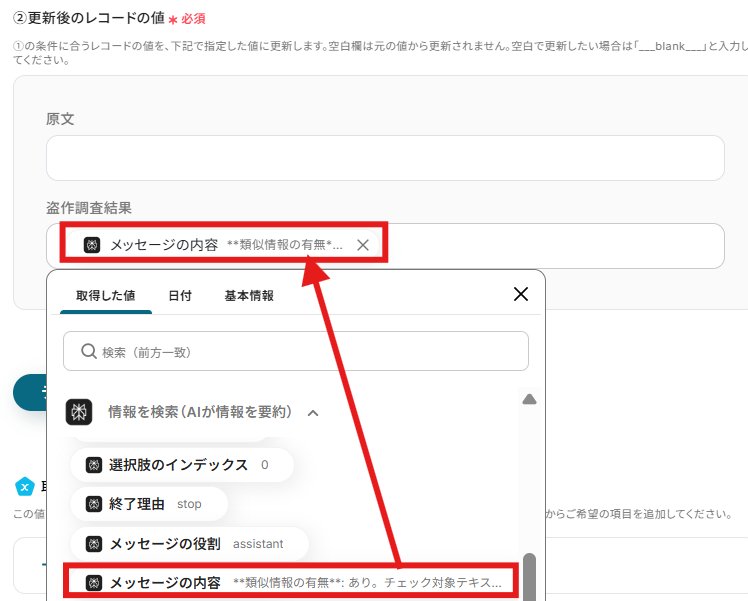
Task: Click the Perplexity icon in the inserted chip
Action: [92, 245]
